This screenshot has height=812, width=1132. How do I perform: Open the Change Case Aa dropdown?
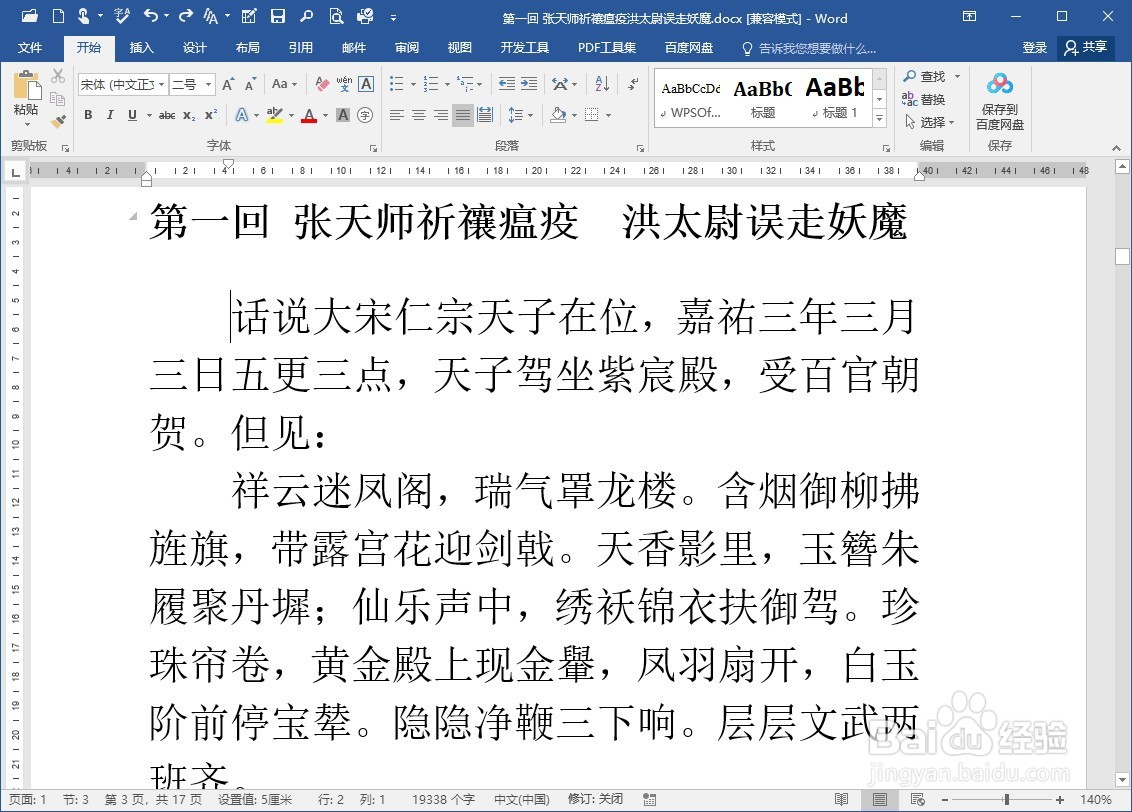click(284, 84)
